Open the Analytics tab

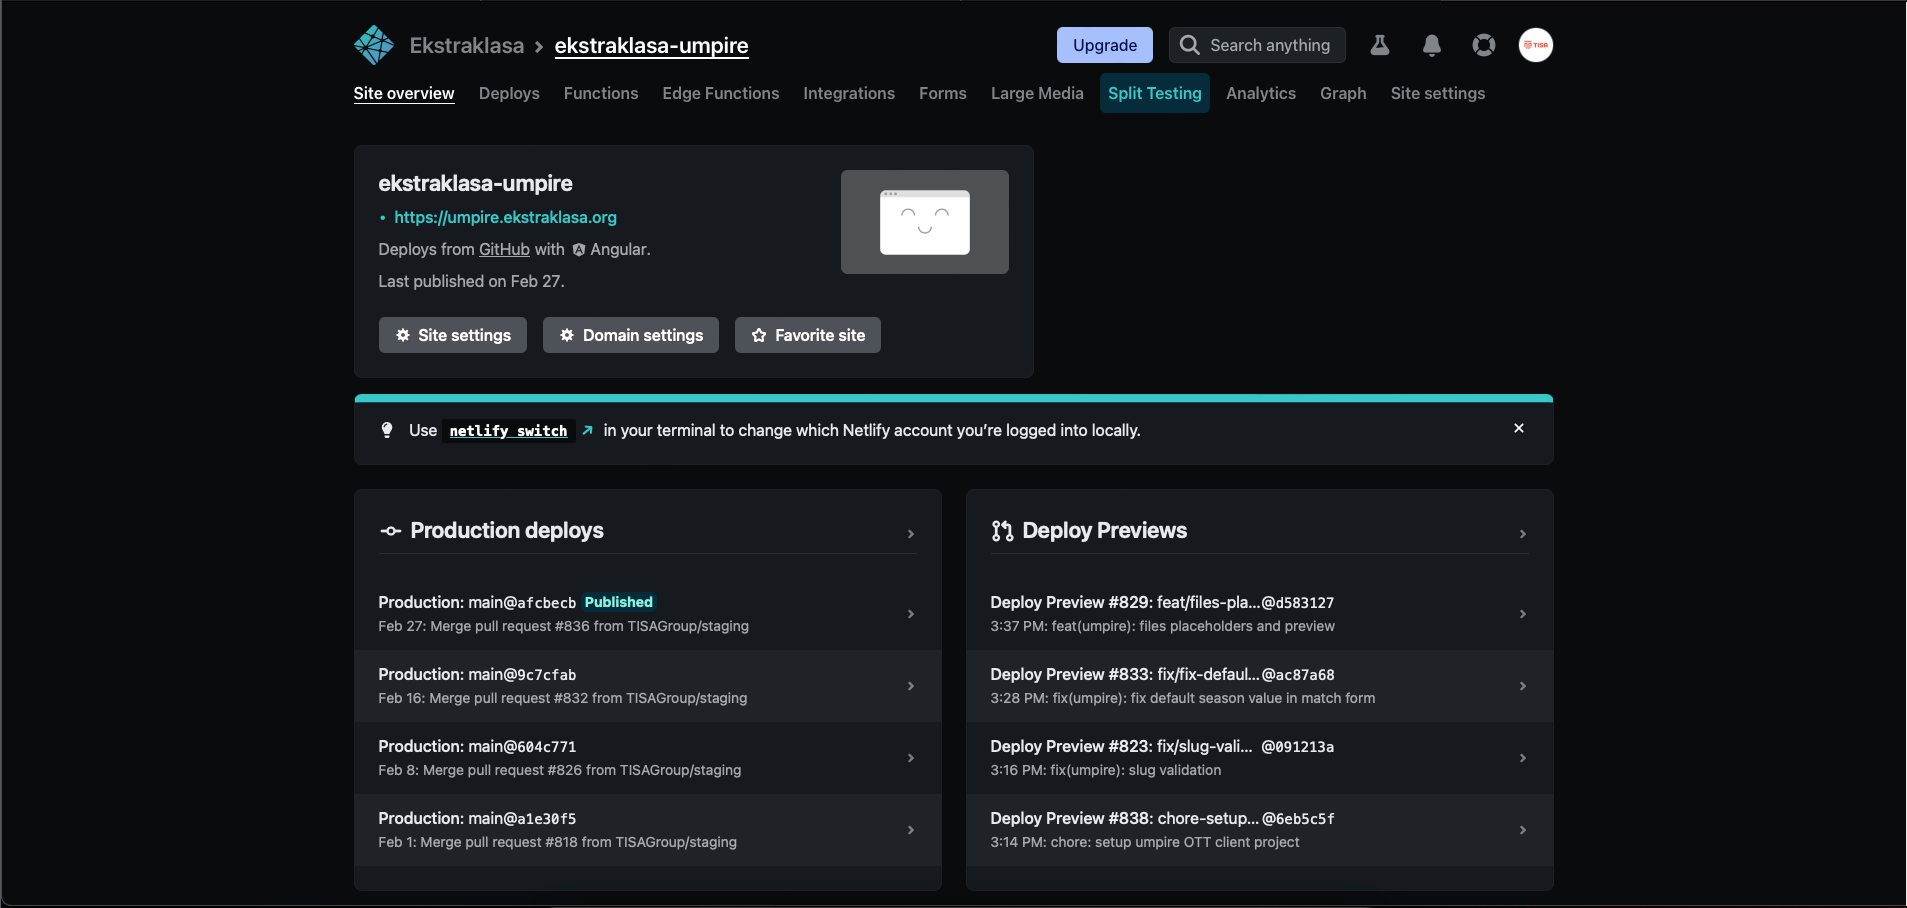(x=1261, y=93)
